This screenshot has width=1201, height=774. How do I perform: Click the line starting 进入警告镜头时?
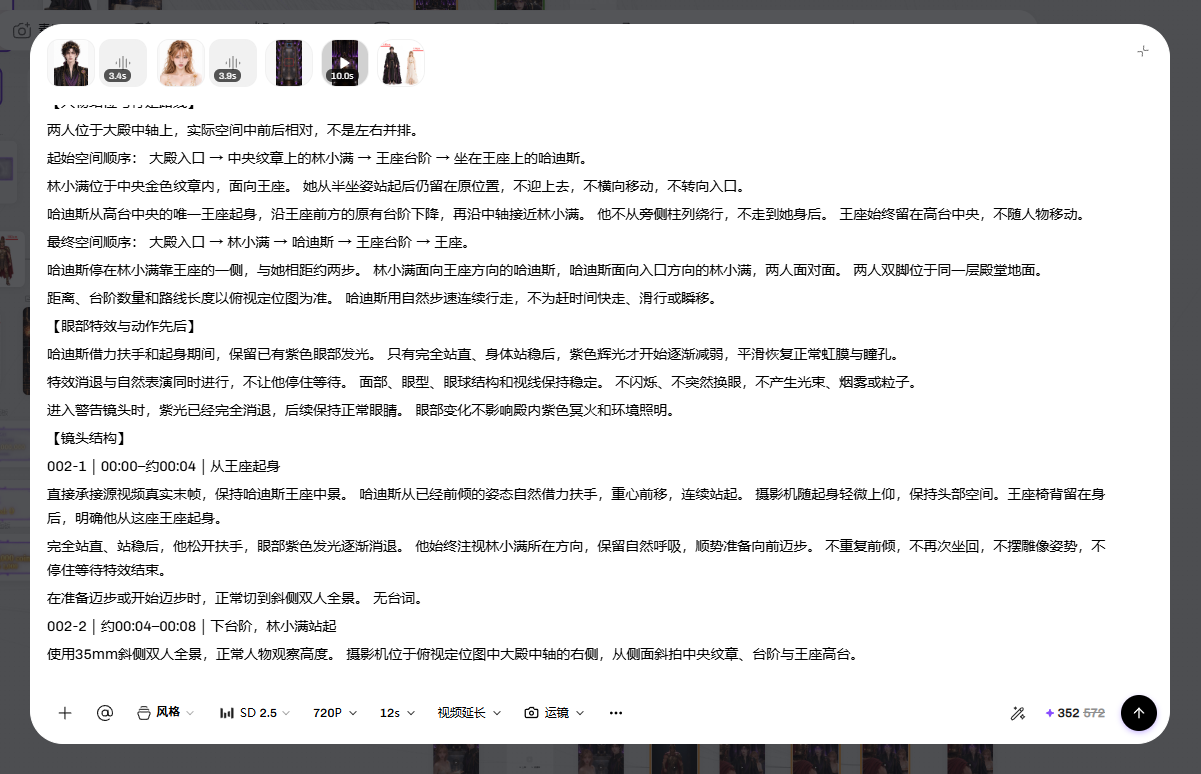point(360,410)
